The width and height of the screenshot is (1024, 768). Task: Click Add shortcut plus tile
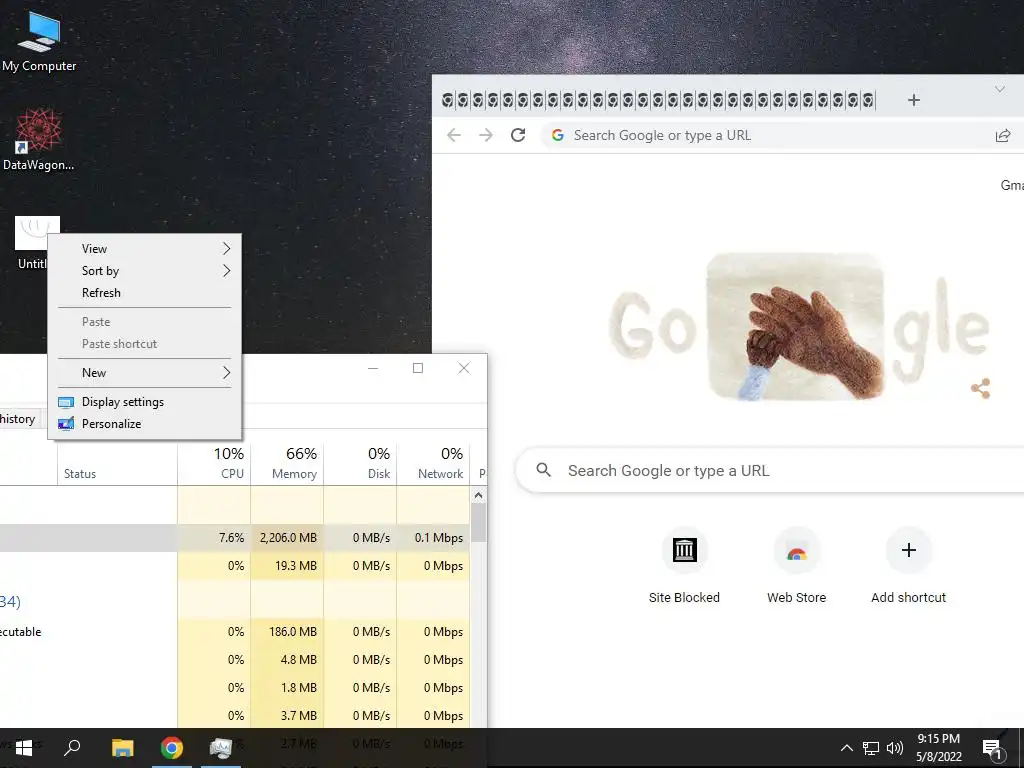click(x=908, y=566)
